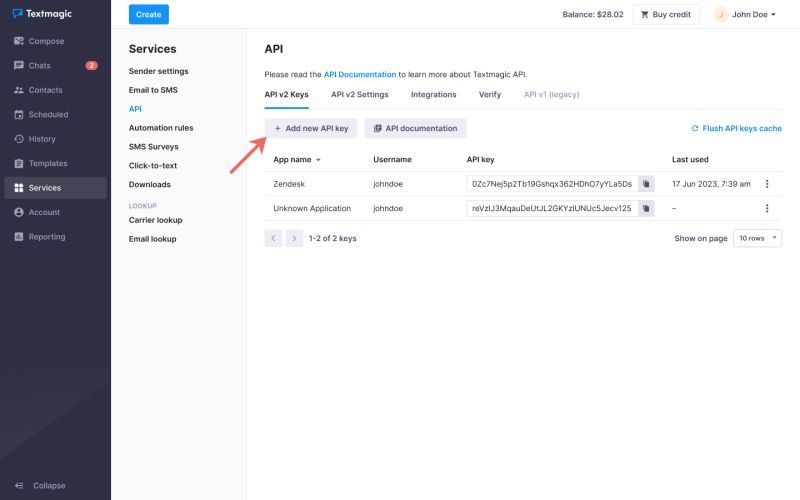Click the John Doe avatar icon
The height and width of the screenshot is (500, 800).
click(x=720, y=14)
